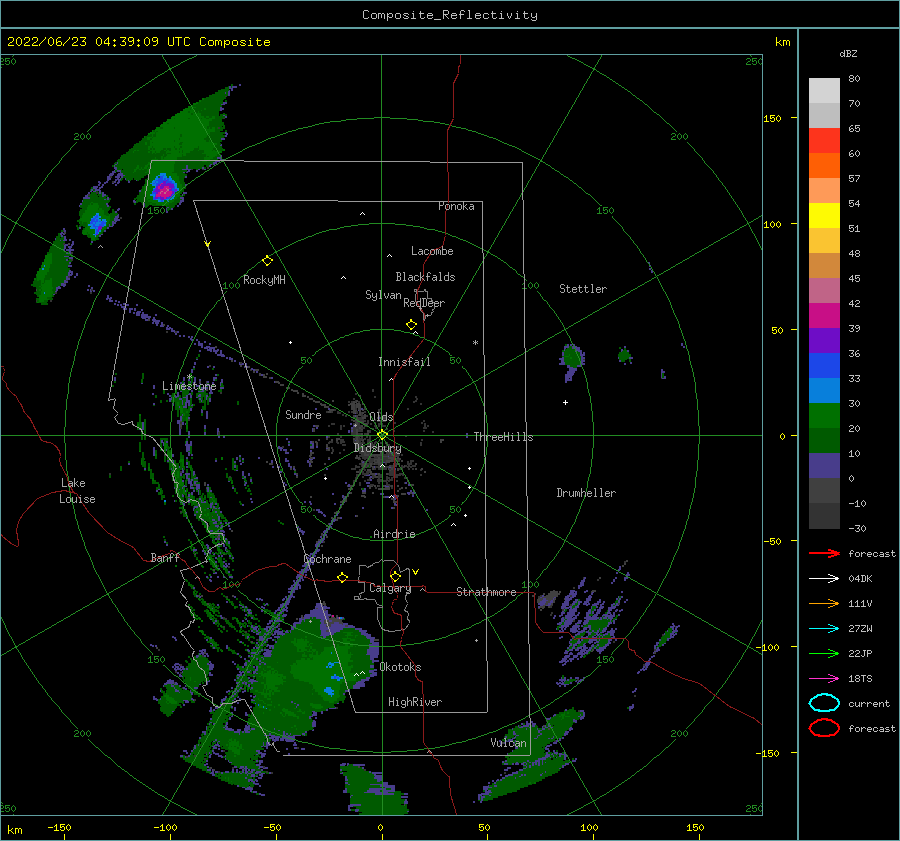Click the Vulcan label
This screenshot has height=841, width=900.
509,743
